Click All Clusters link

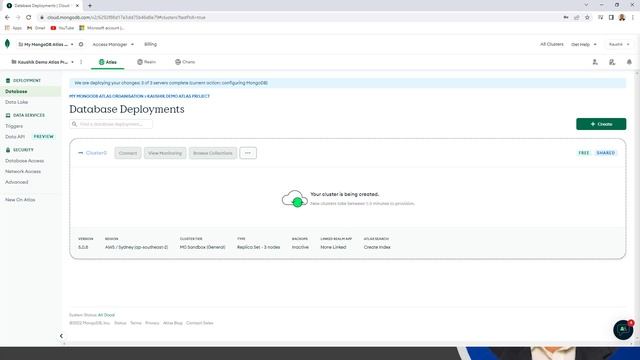[x=551, y=44]
